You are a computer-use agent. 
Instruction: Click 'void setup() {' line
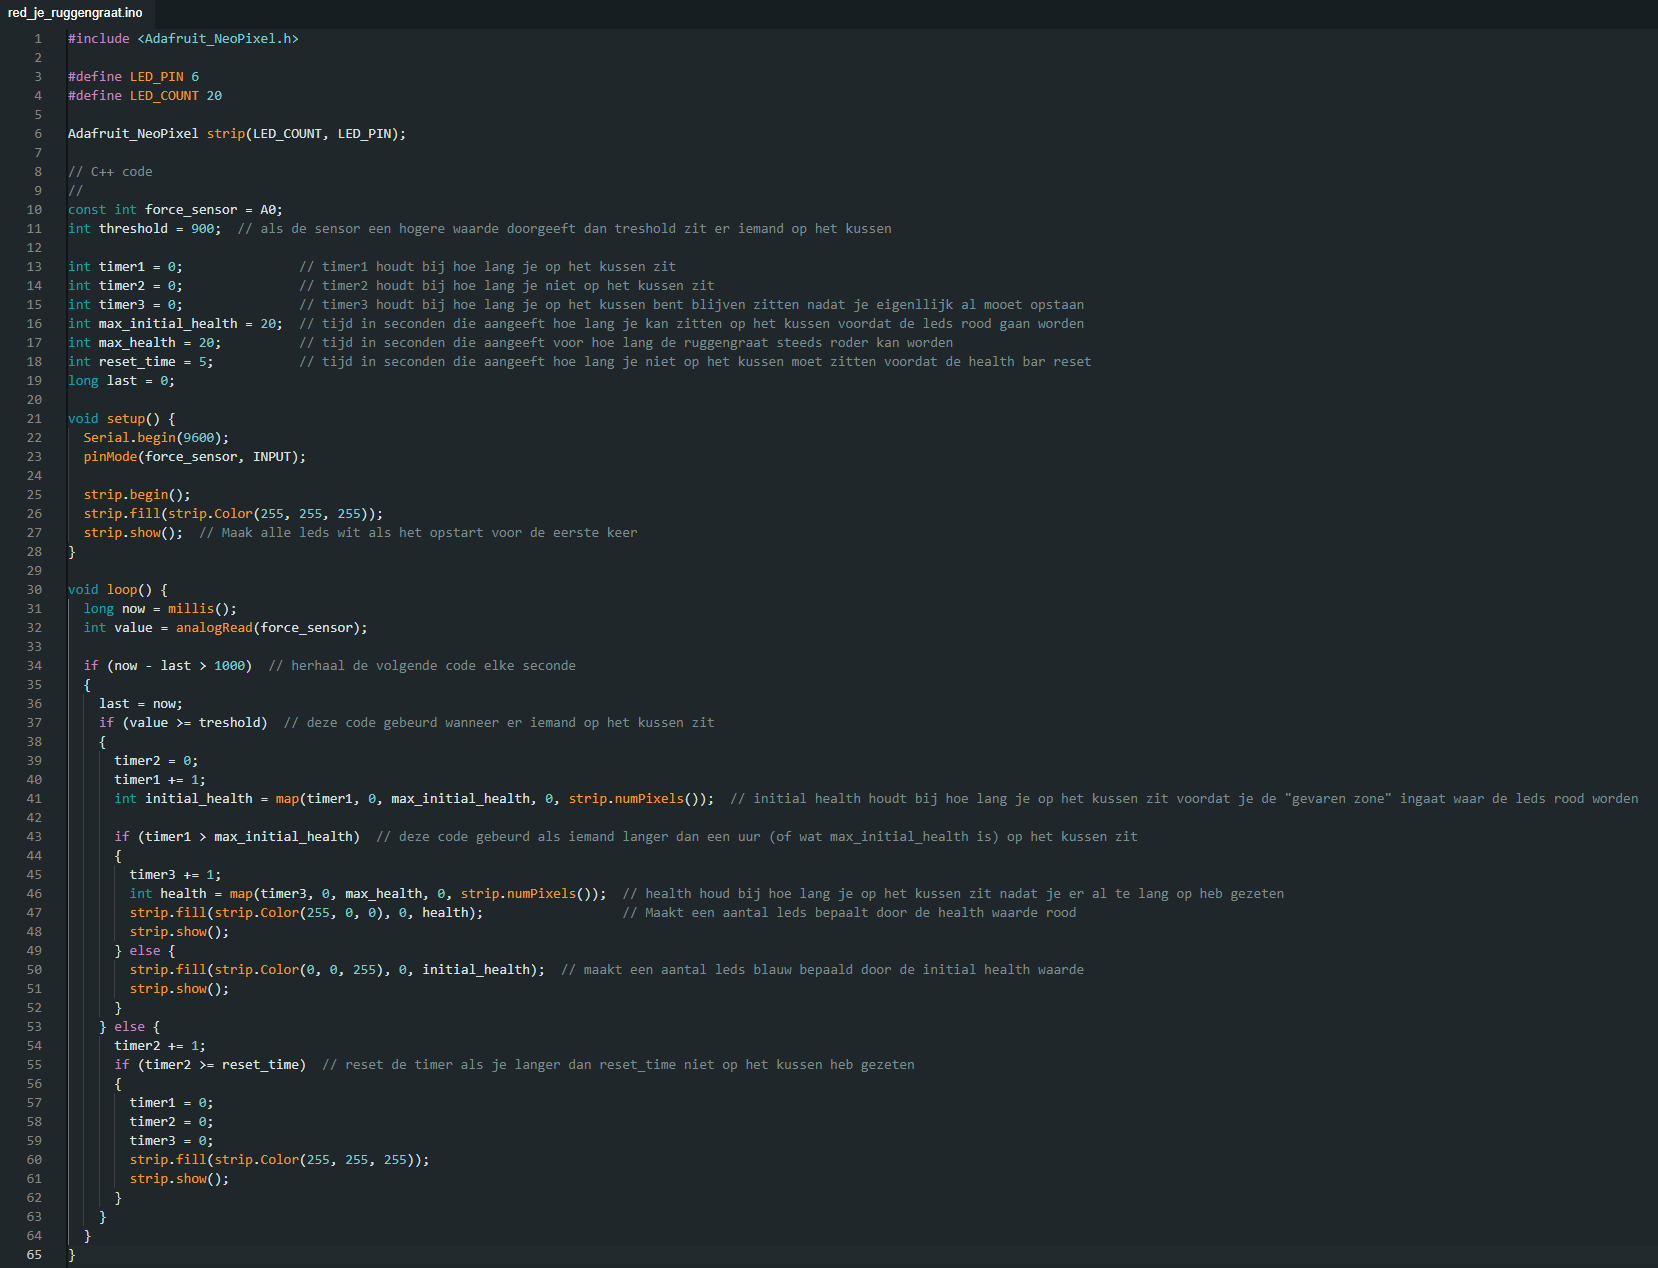pos(121,419)
